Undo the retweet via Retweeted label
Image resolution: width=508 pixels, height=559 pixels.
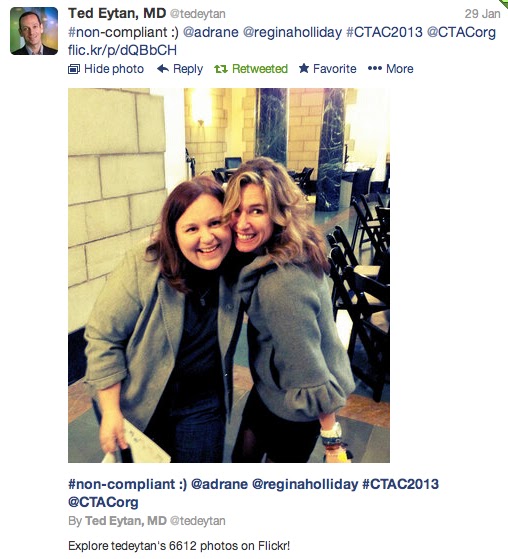(x=260, y=69)
